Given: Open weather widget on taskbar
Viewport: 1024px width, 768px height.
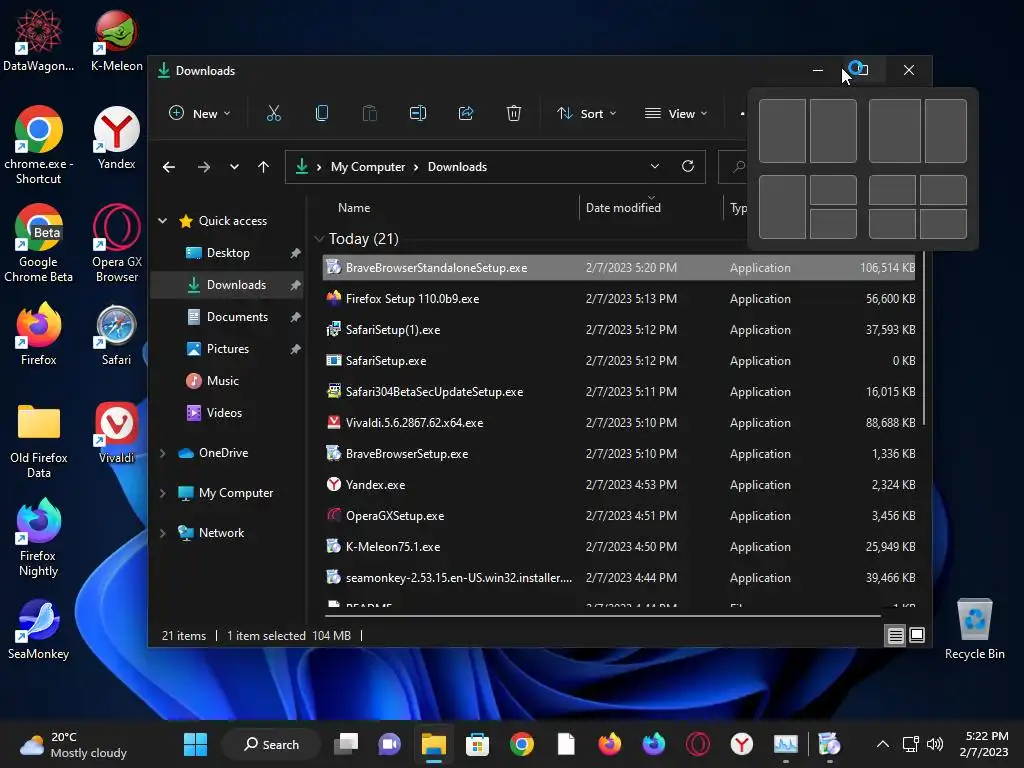Looking at the screenshot, I should 73,744.
